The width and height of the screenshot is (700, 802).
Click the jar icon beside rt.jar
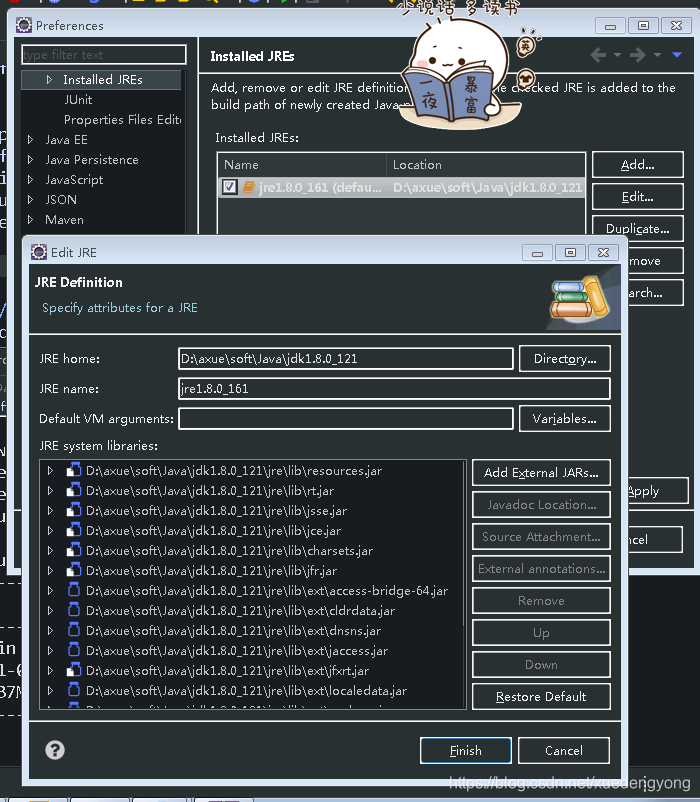74,490
